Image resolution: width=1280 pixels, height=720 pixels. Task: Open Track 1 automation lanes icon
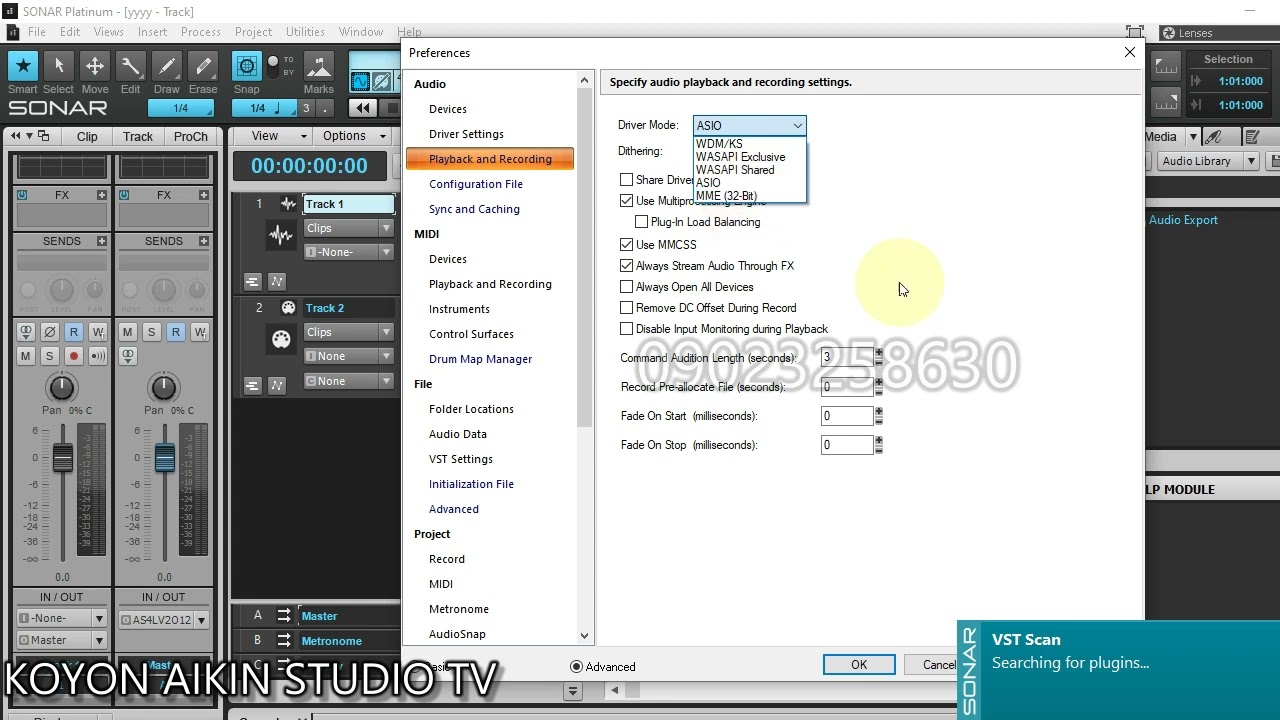(277, 282)
